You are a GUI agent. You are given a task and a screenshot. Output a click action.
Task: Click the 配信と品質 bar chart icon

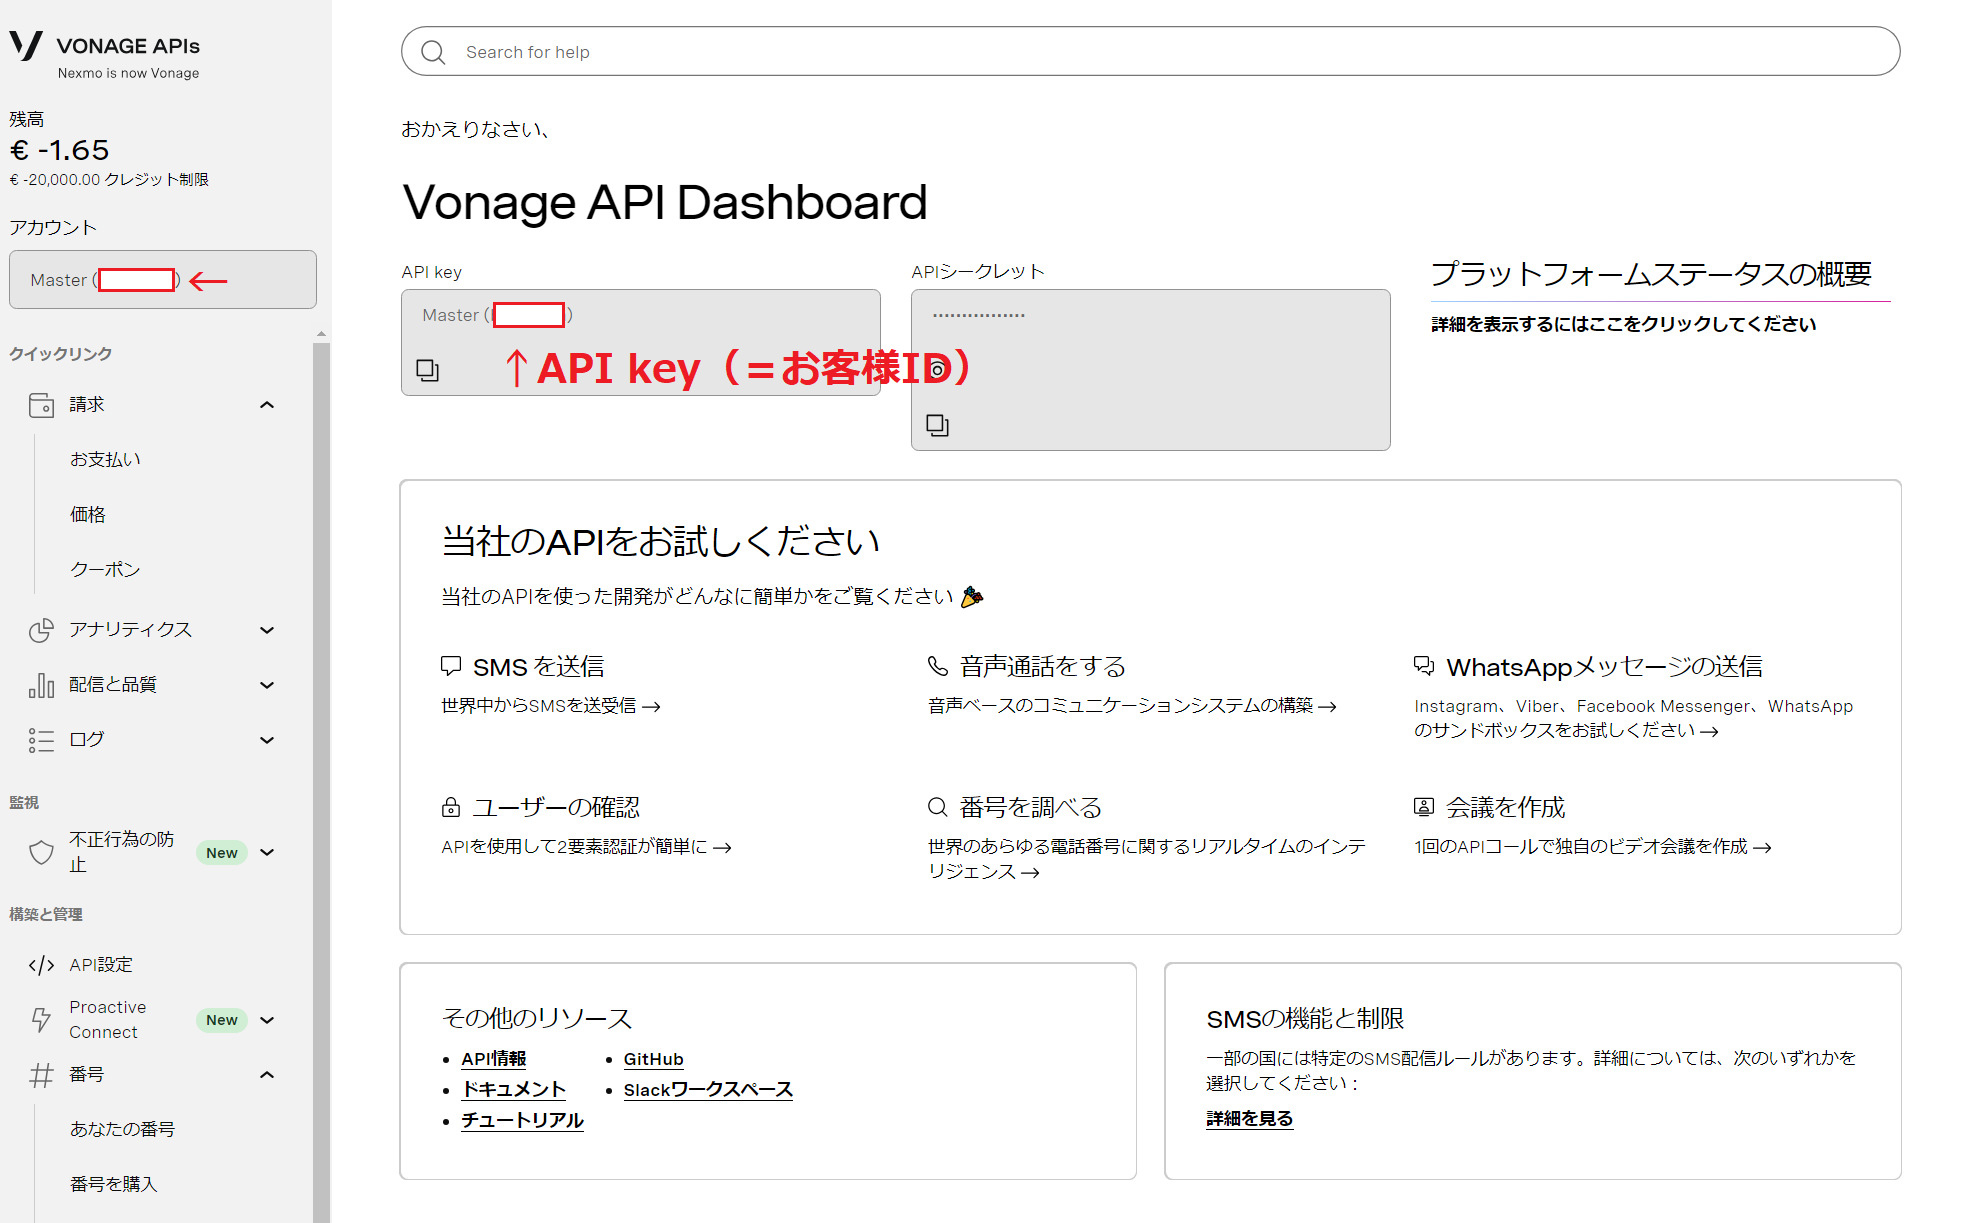pyautogui.click(x=41, y=685)
